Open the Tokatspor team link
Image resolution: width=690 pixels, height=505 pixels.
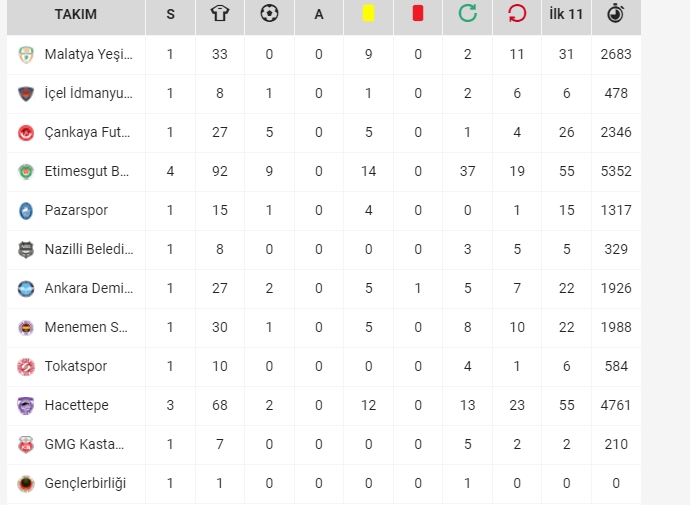[x=76, y=366]
